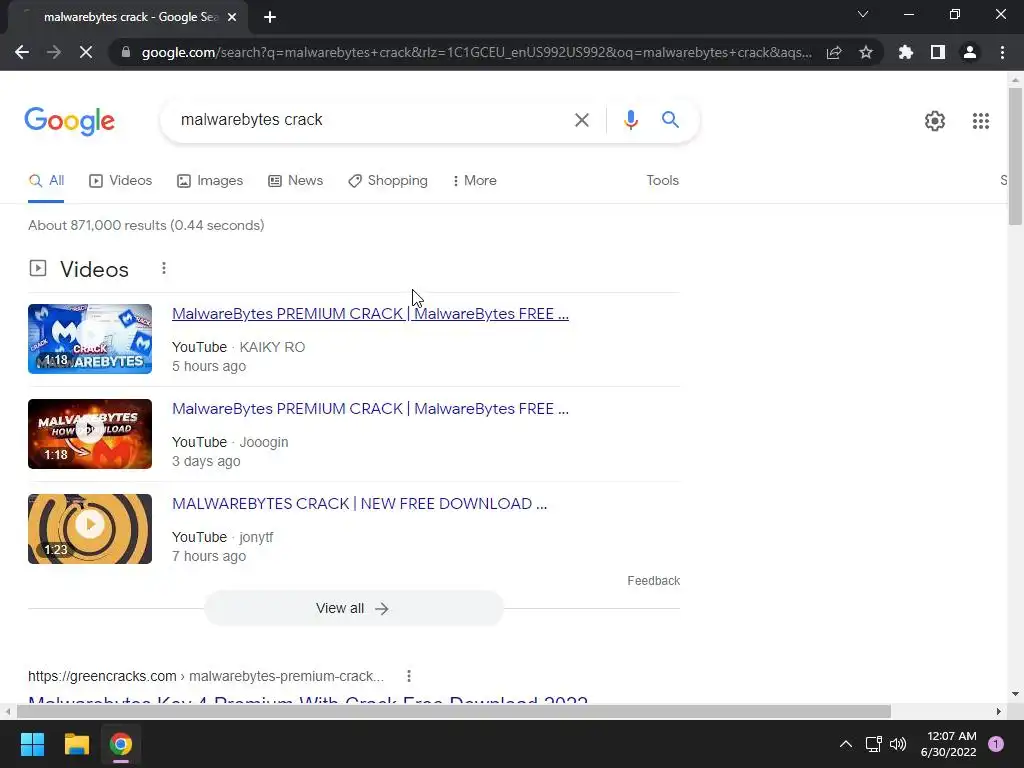The image size is (1024, 768).
Task: Click the horizontal scrollbar right arrow
Action: click(998, 711)
